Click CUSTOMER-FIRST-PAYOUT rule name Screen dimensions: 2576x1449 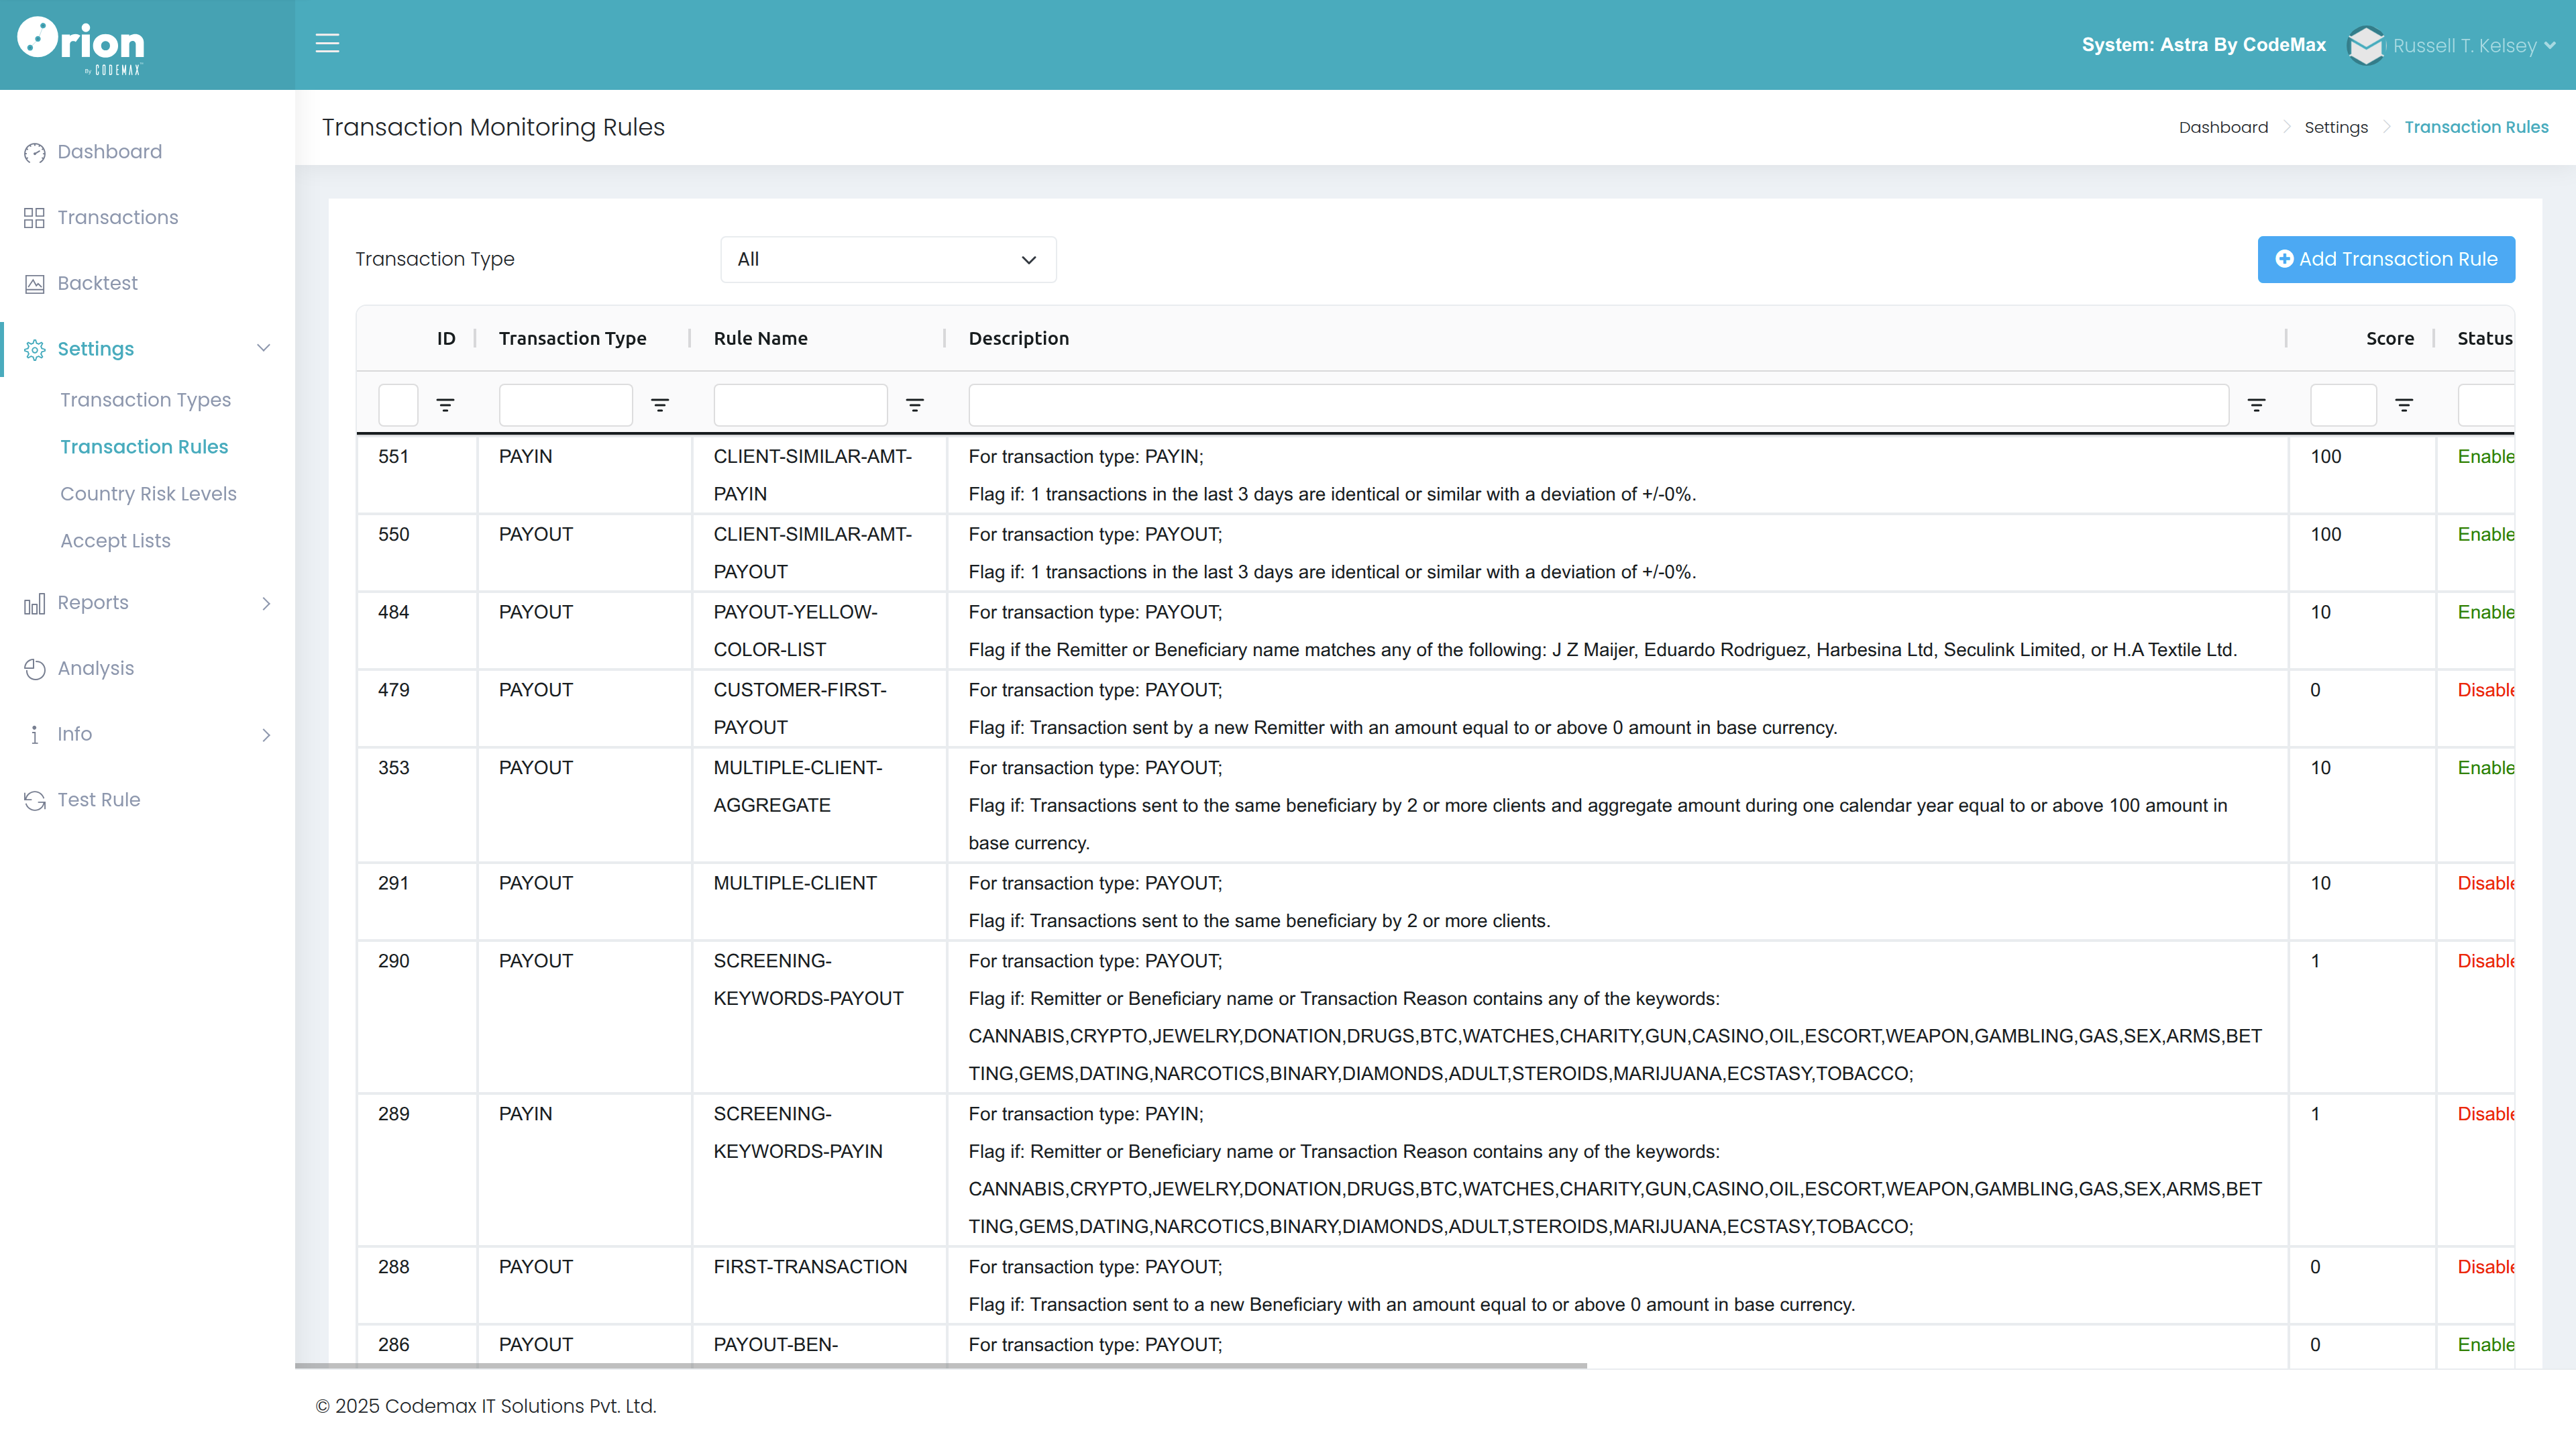[x=799, y=709]
